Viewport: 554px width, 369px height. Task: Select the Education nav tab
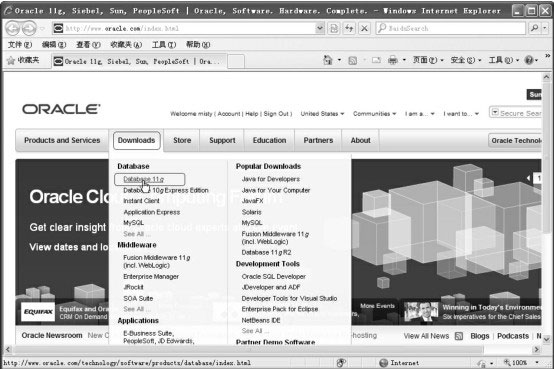click(269, 140)
